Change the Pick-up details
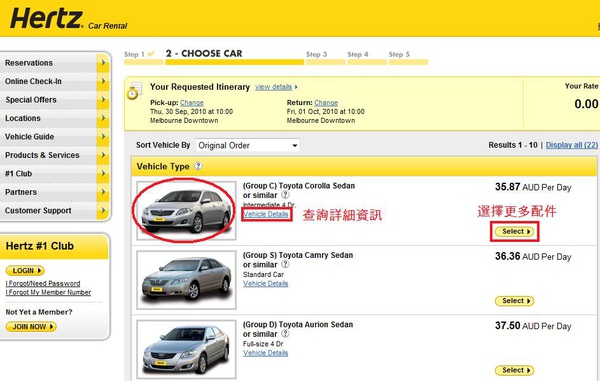The image size is (600, 382). pyautogui.click(x=192, y=103)
